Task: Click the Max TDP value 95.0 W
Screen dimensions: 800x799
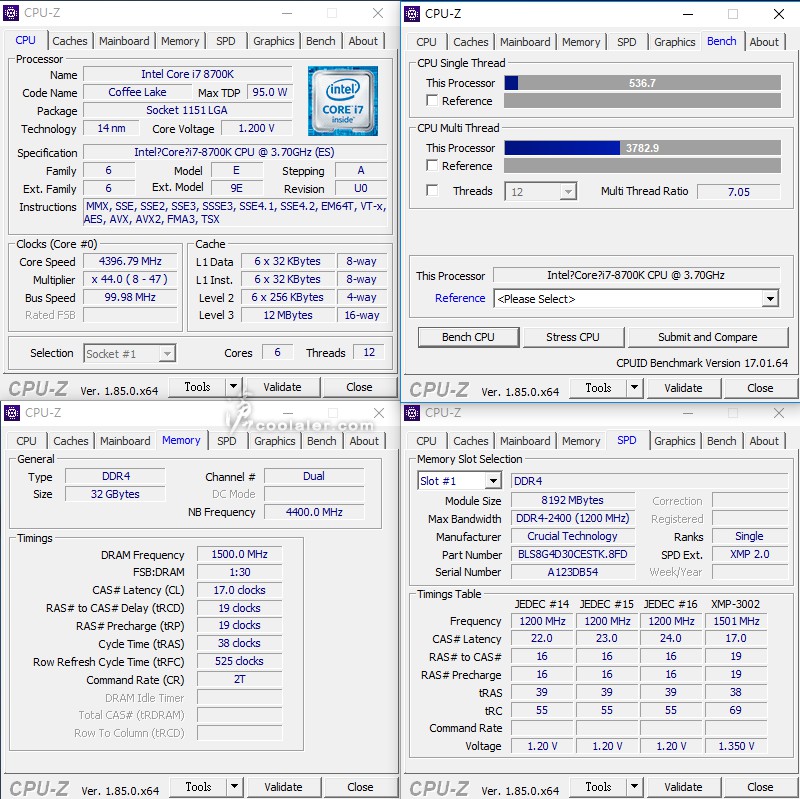Action: click(270, 92)
